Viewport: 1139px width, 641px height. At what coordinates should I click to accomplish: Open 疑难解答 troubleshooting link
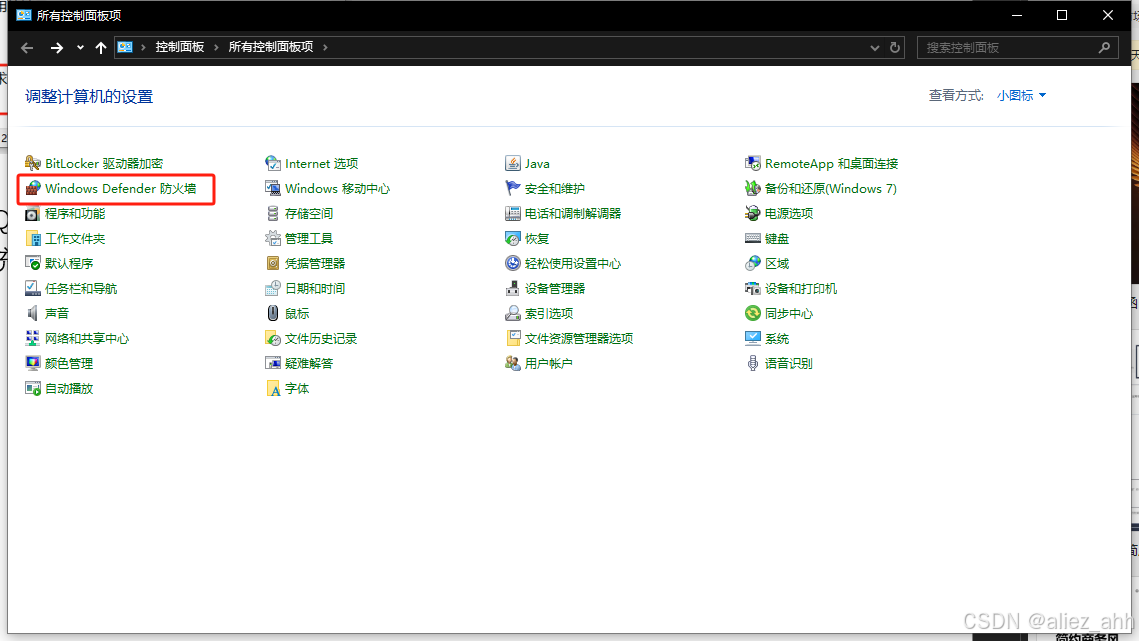tap(309, 363)
